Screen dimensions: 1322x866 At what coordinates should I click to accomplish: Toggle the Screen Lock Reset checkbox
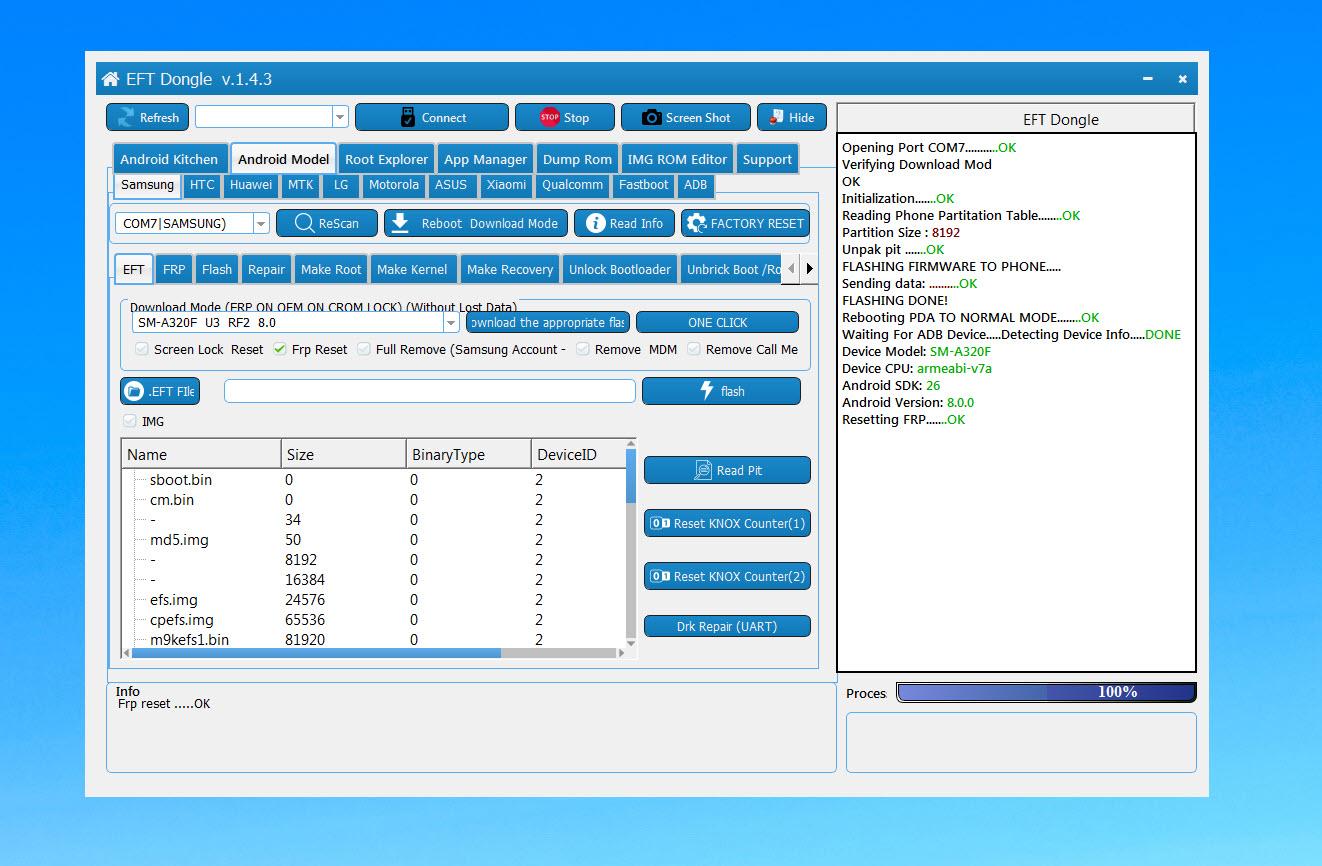tap(142, 349)
